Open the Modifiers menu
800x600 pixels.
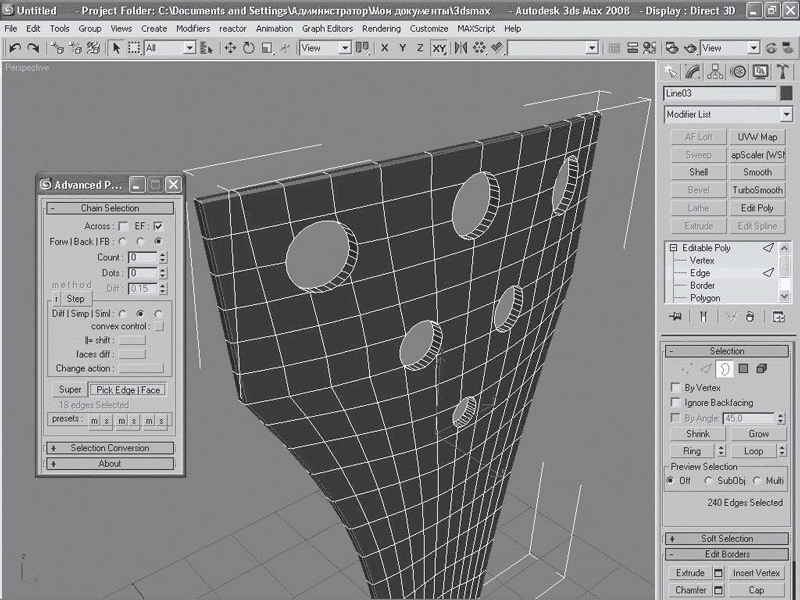pos(193,29)
